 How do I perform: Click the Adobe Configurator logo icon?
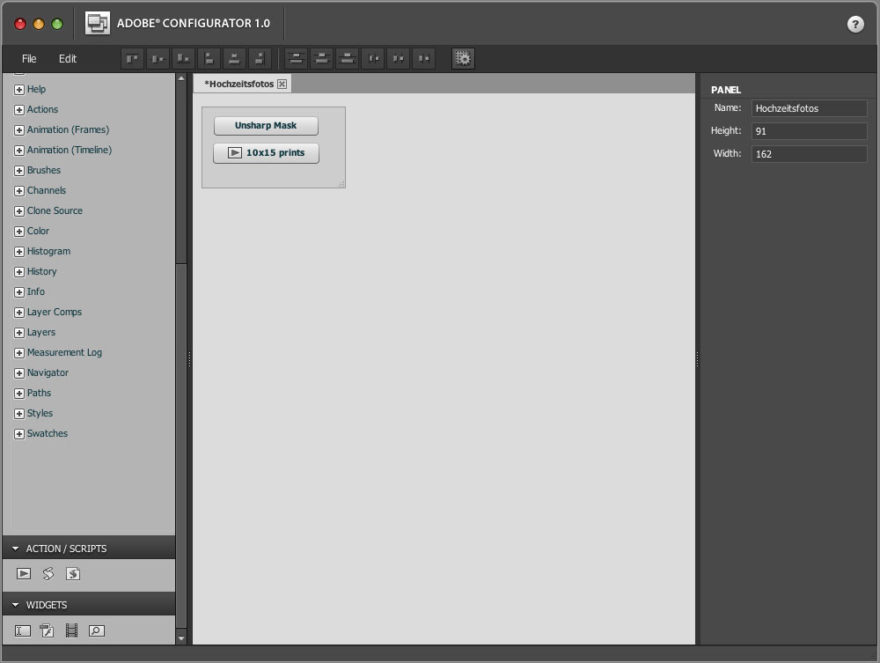[97, 23]
